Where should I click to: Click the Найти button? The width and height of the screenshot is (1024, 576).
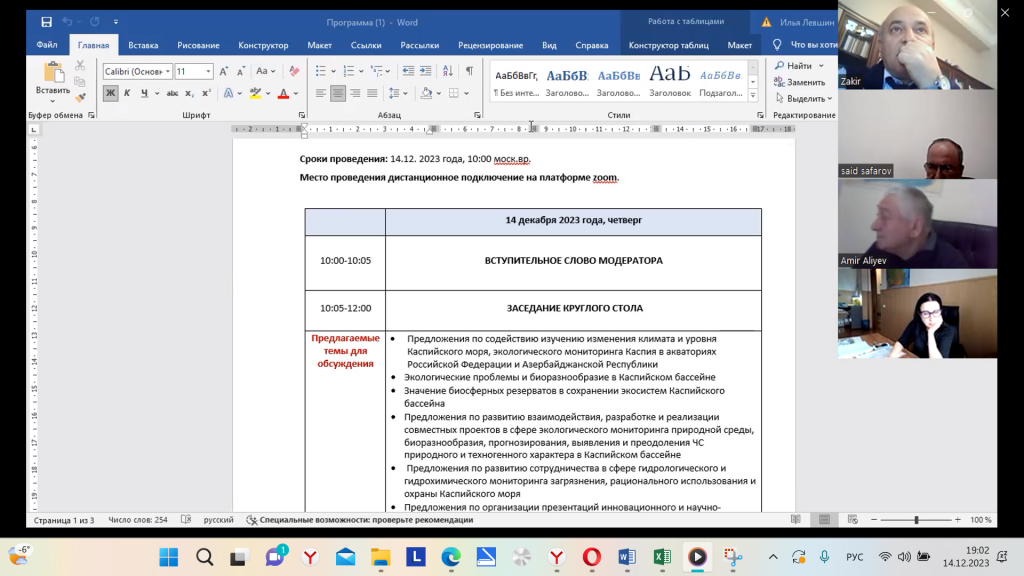pos(799,65)
